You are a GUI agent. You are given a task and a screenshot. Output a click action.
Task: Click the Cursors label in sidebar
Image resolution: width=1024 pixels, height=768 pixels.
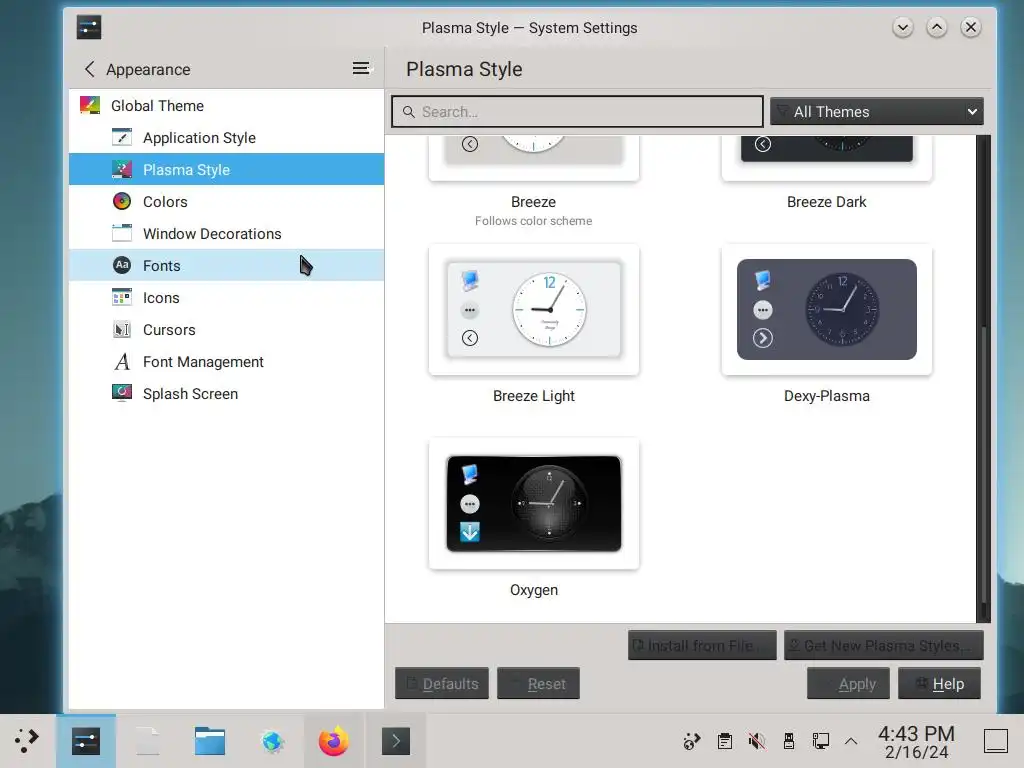coord(169,330)
